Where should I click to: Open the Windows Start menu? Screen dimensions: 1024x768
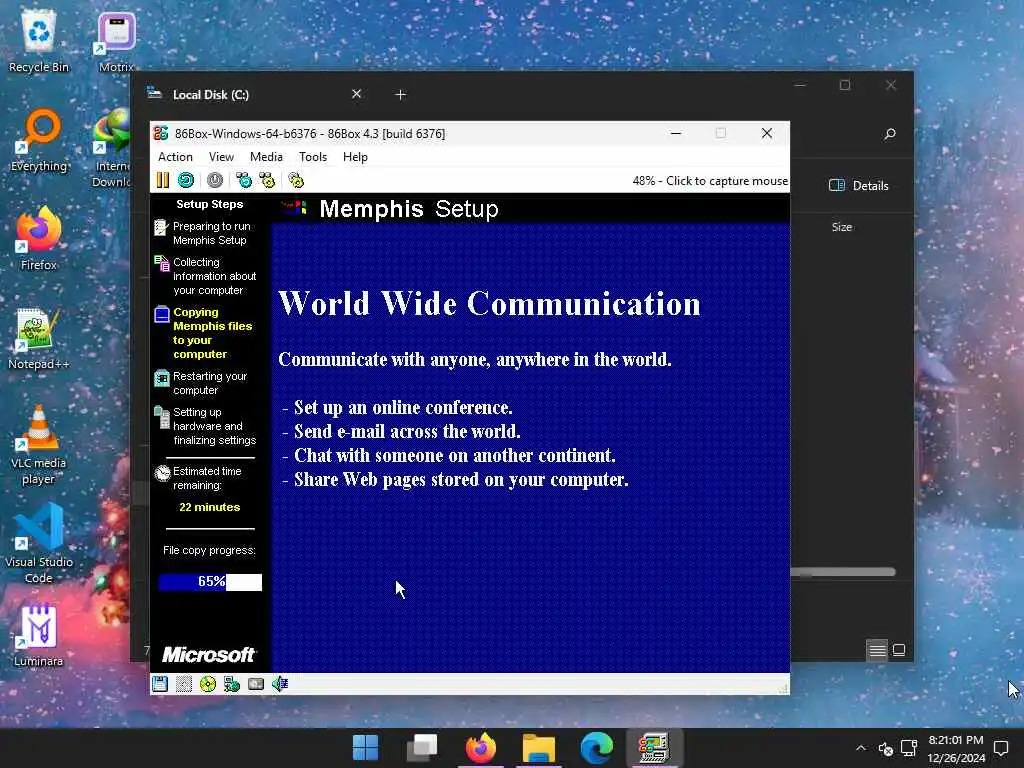(365, 748)
